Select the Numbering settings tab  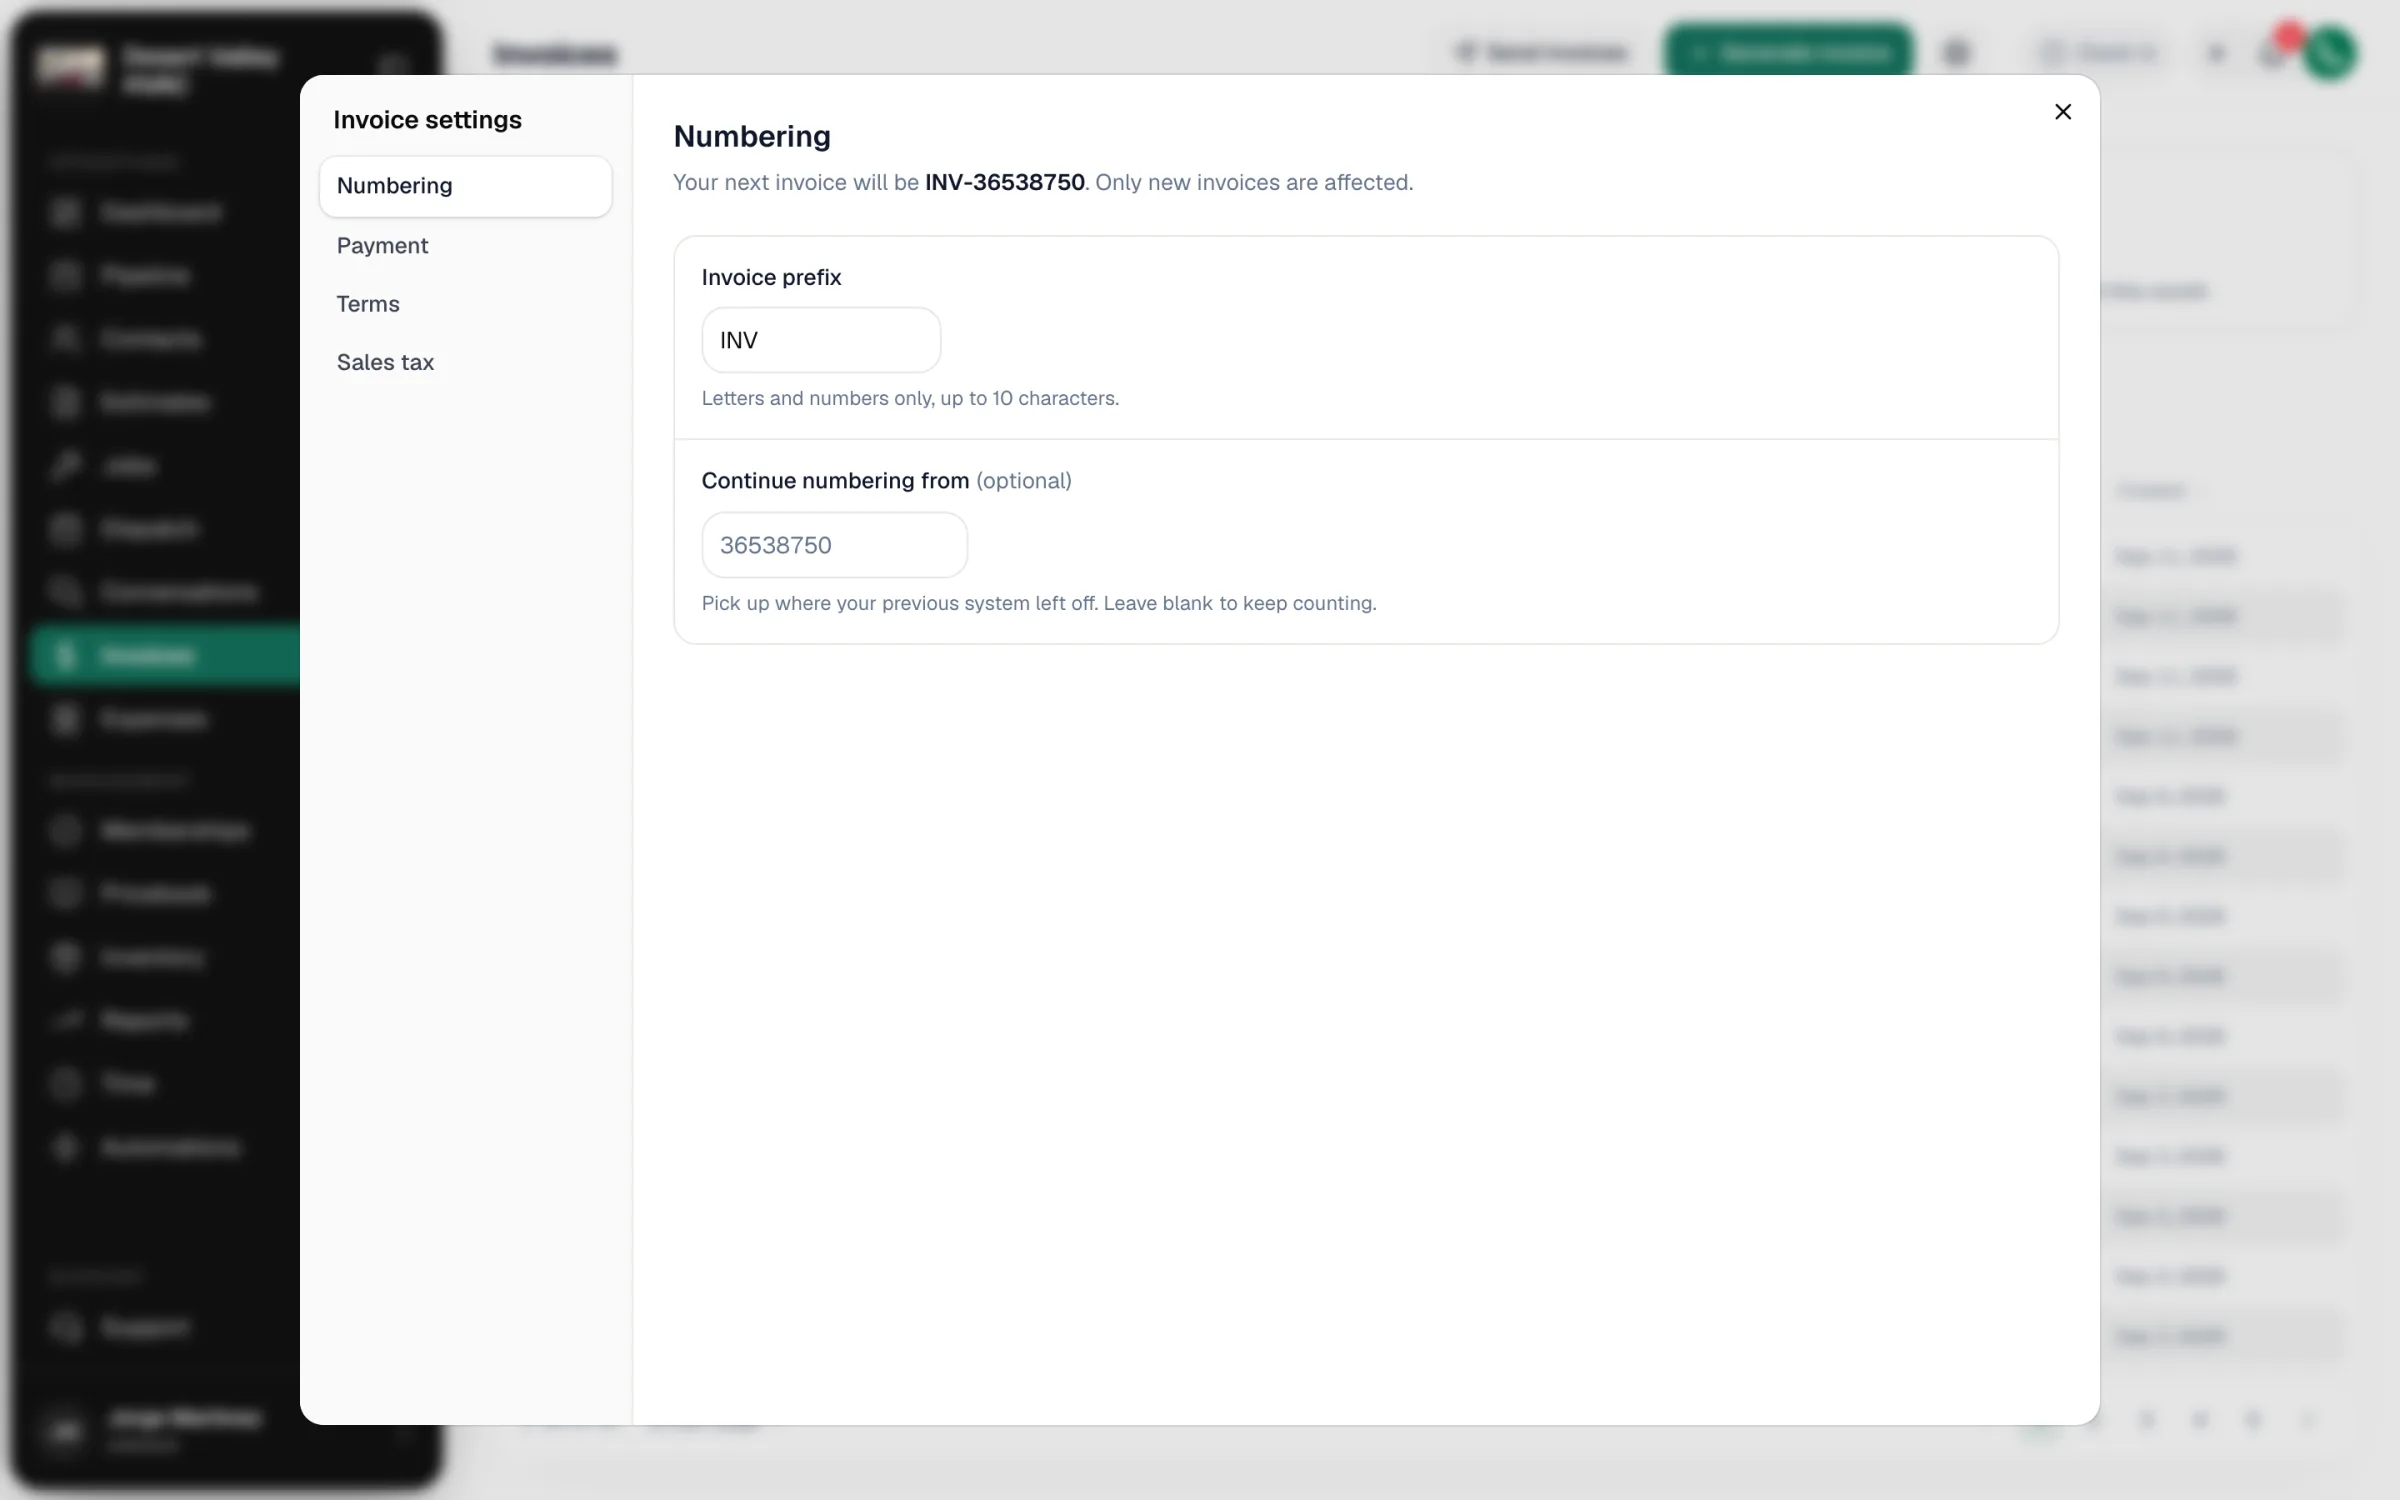(x=465, y=186)
